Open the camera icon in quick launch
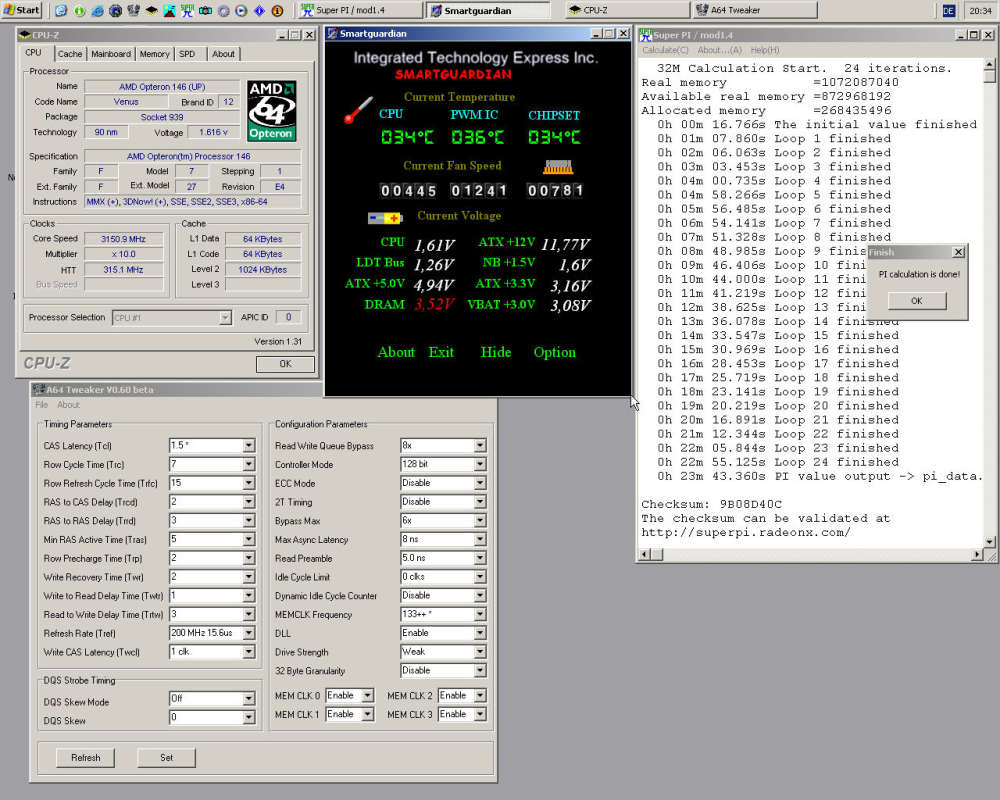This screenshot has height=800, width=1000. (206, 10)
